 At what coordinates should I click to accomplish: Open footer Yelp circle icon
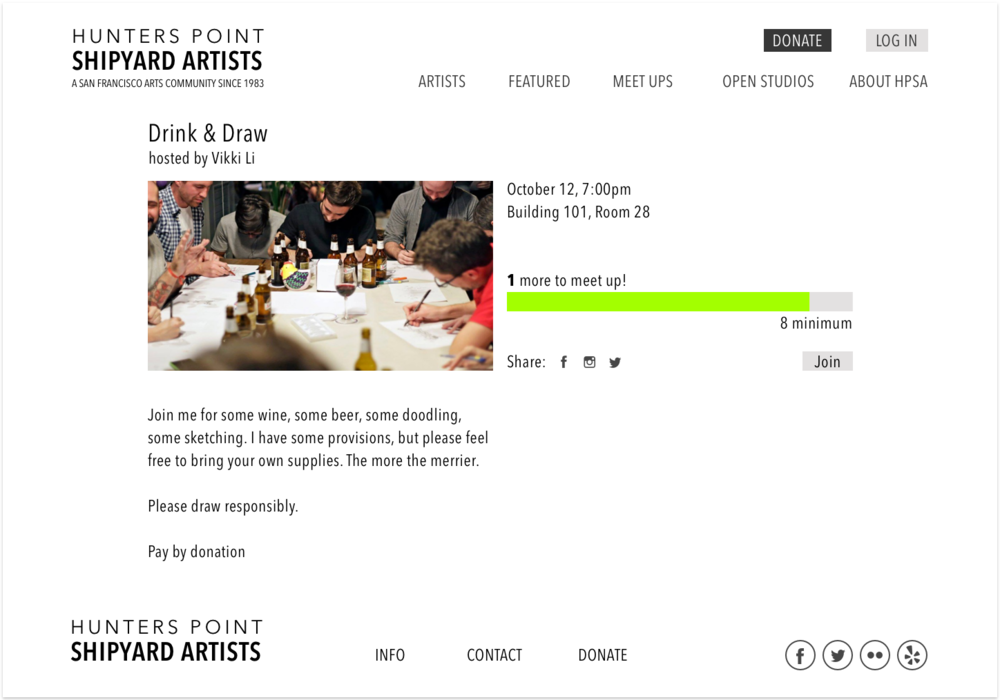[912, 655]
